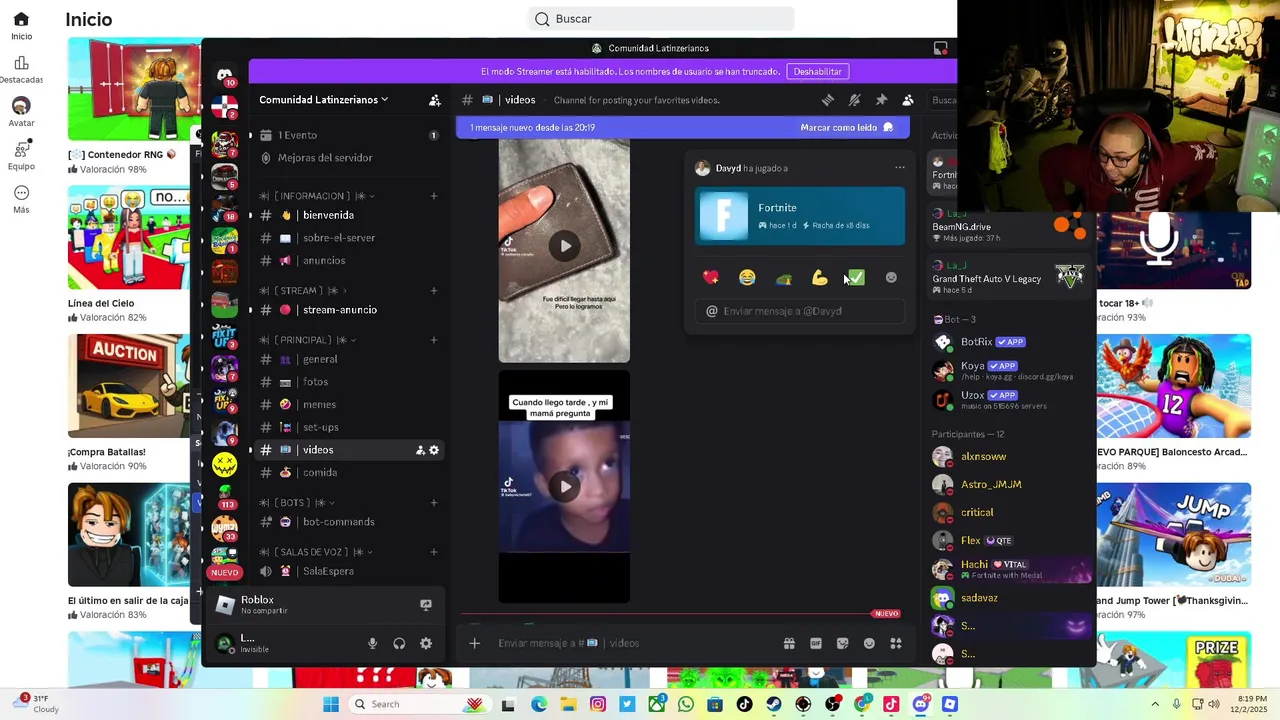This screenshot has width=1280, height=720.
Task: Open Astro_JMJM member profile
Action: 1010,484
